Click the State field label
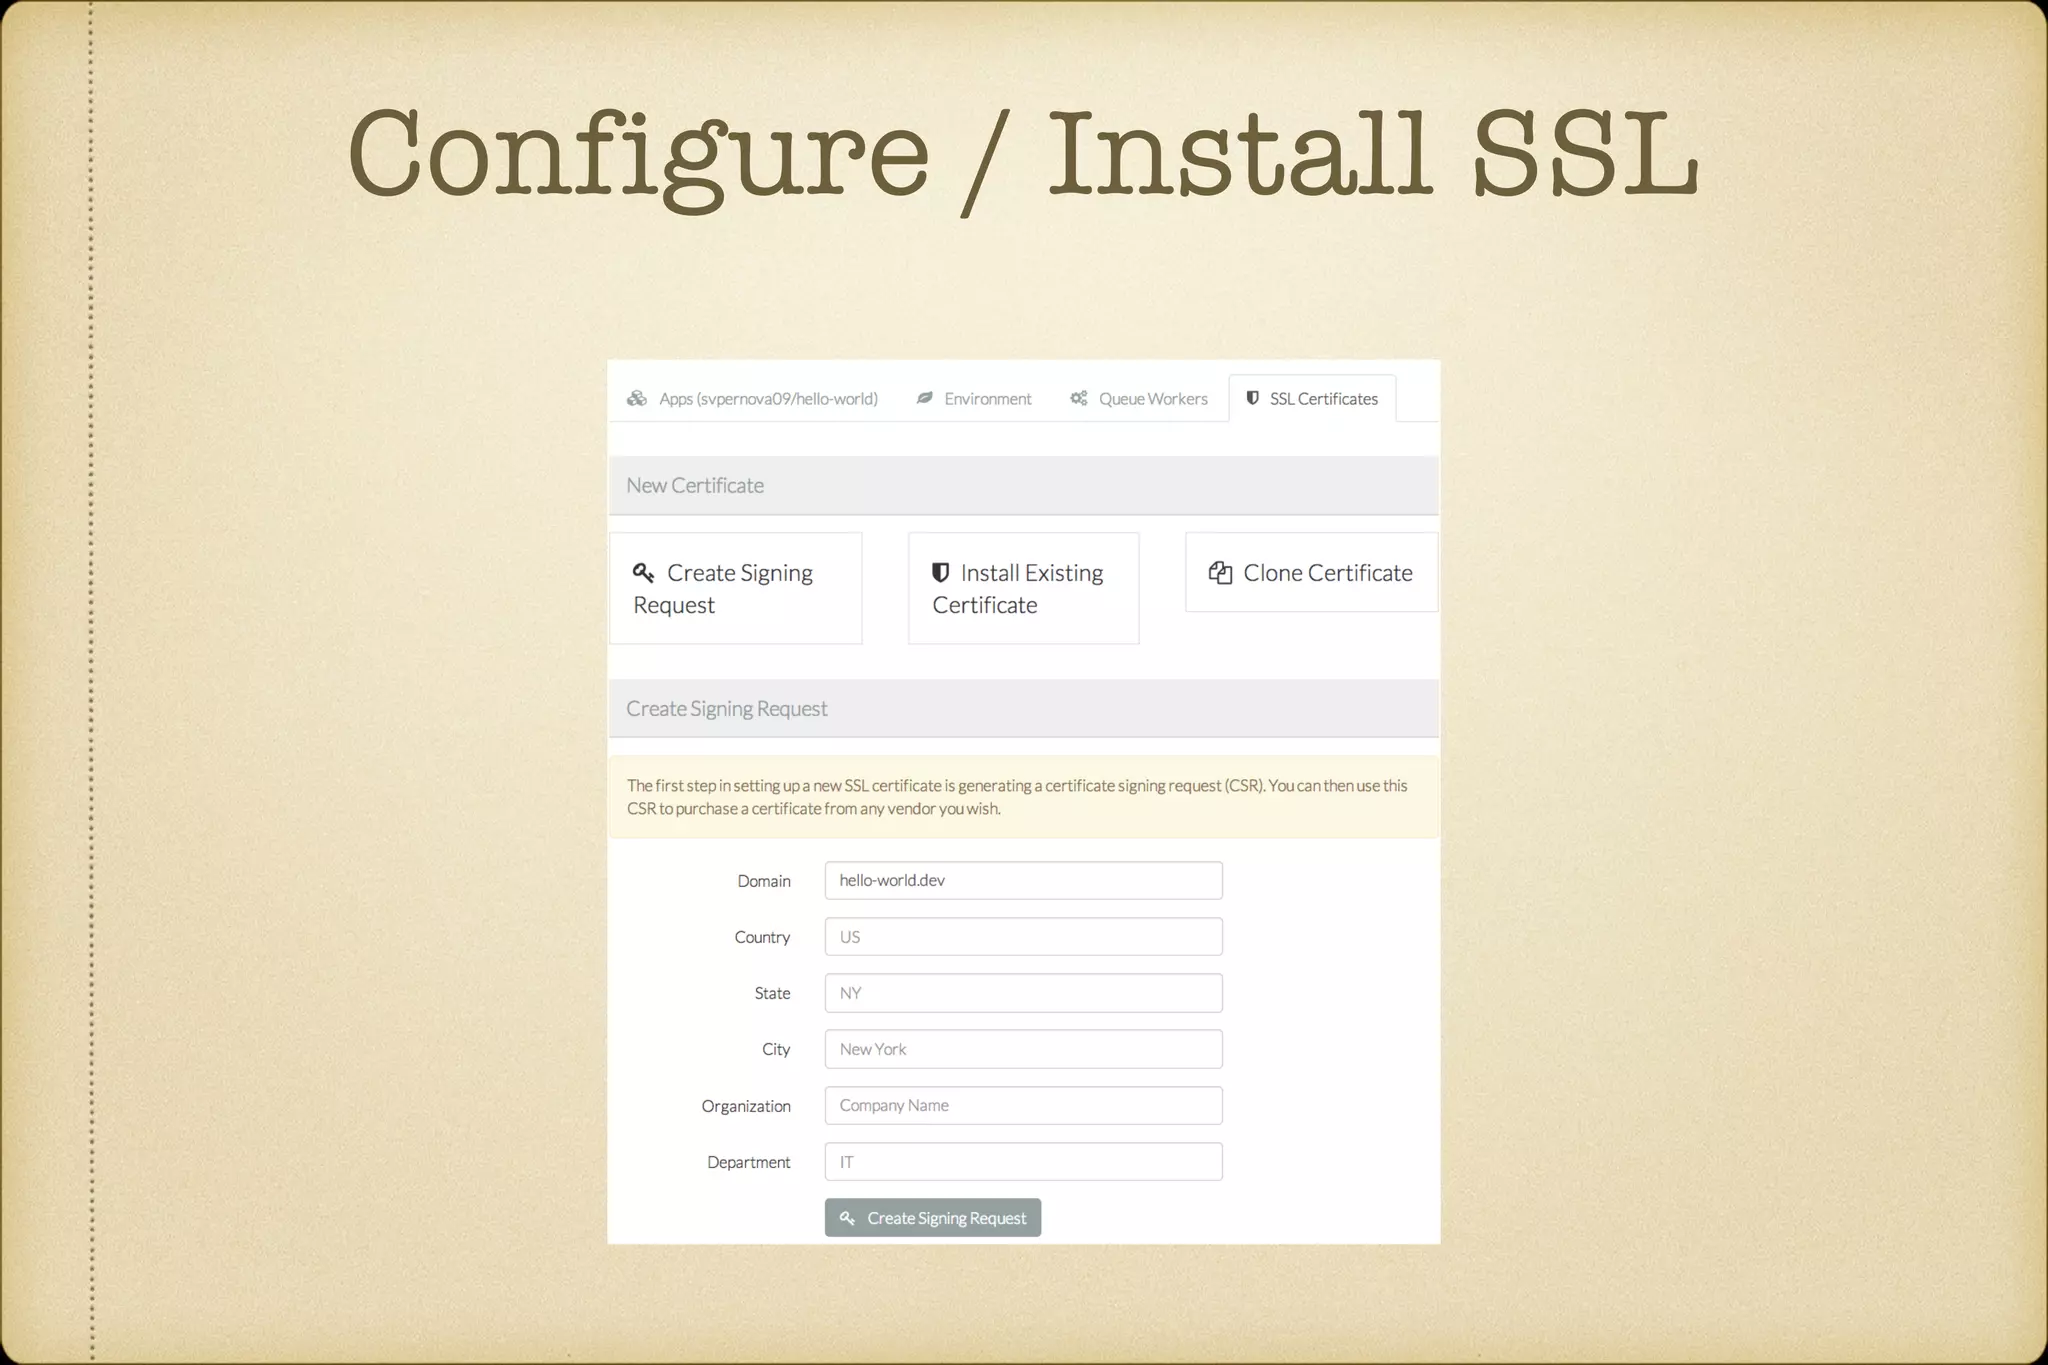Viewport: 2048px width, 1365px height. [x=772, y=993]
